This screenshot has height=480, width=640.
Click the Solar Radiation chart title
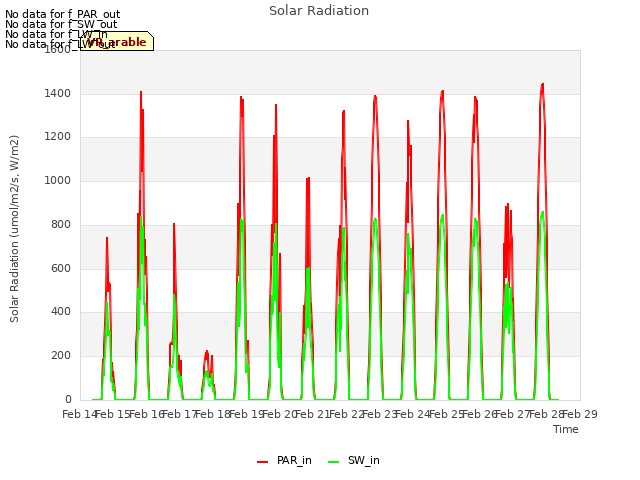pyautogui.click(x=319, y=11)
